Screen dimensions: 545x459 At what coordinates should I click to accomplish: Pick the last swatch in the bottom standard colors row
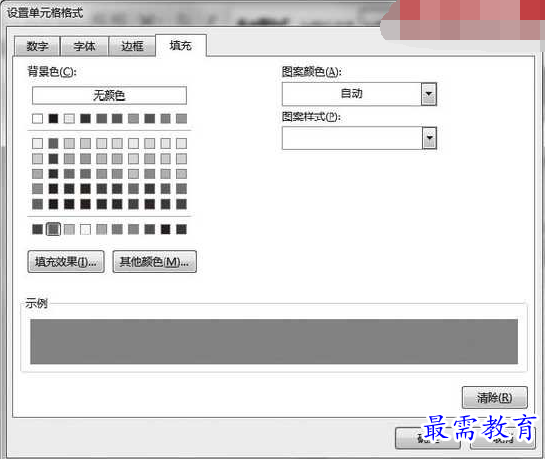pyautogui.click(x=181, y=229)
